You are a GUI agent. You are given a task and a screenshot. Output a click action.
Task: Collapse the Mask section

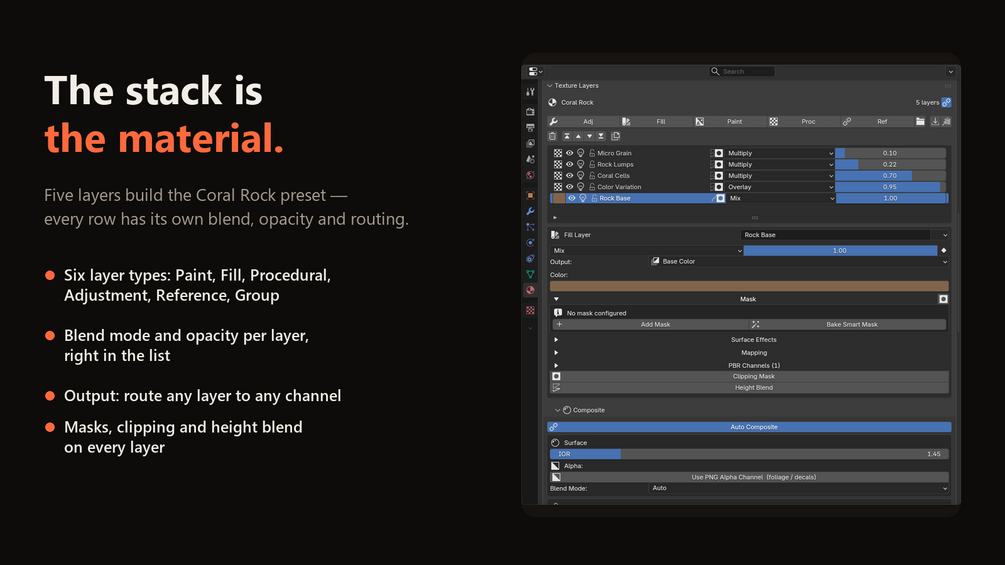[x=556, y=299]
